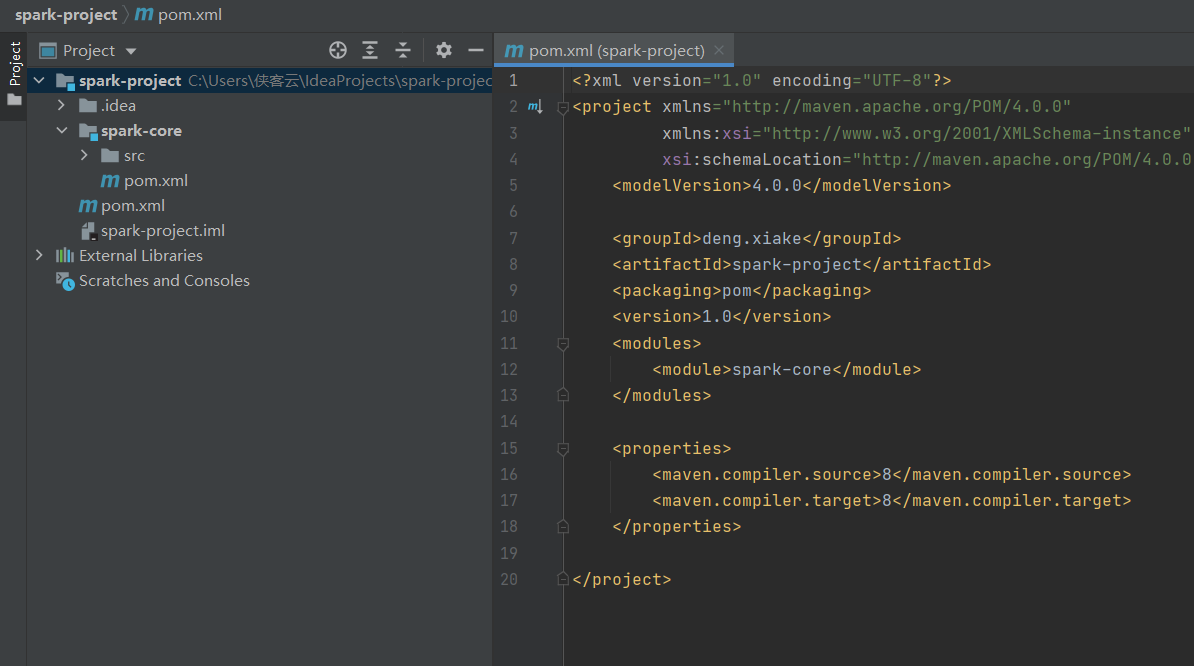The height and width of the screenshot is (666, 1194).
Task: Click the src folder icon
Action: point(110,155)
